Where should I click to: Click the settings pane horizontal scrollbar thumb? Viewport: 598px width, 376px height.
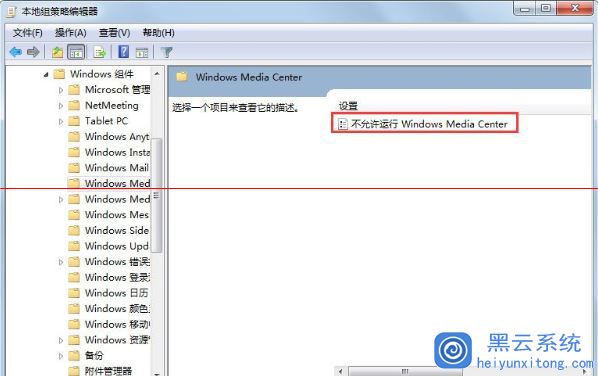pos(405,371)
